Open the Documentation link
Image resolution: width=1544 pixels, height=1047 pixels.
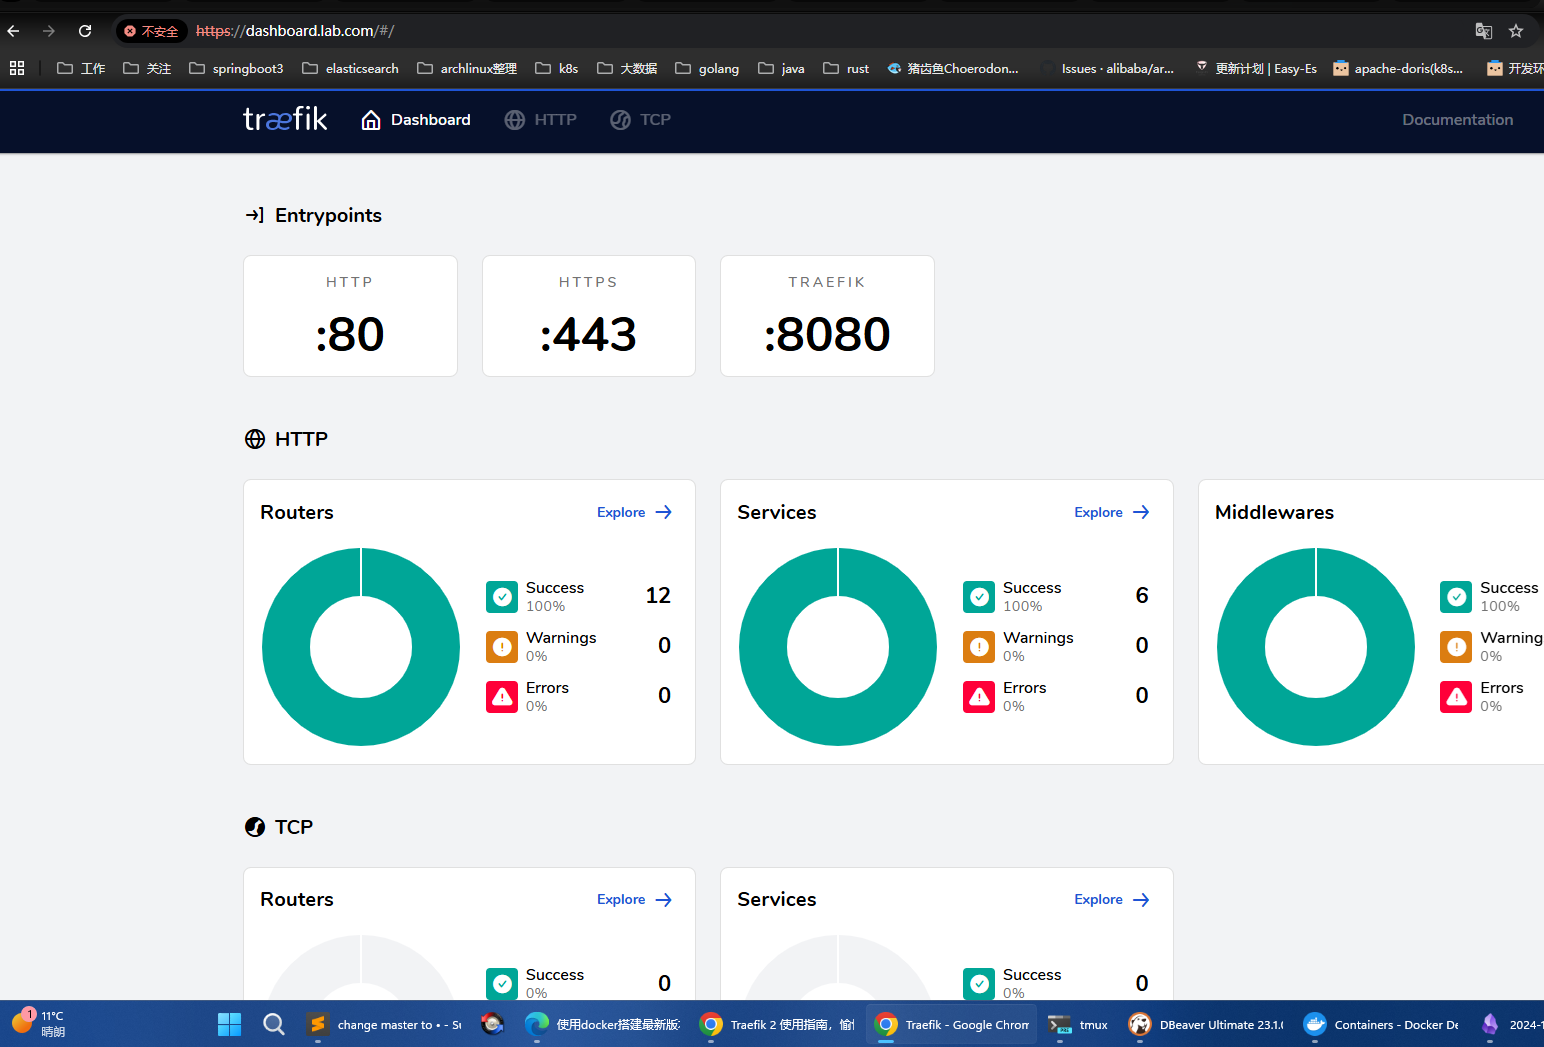pyautogui.click(x=1457, y=120)
